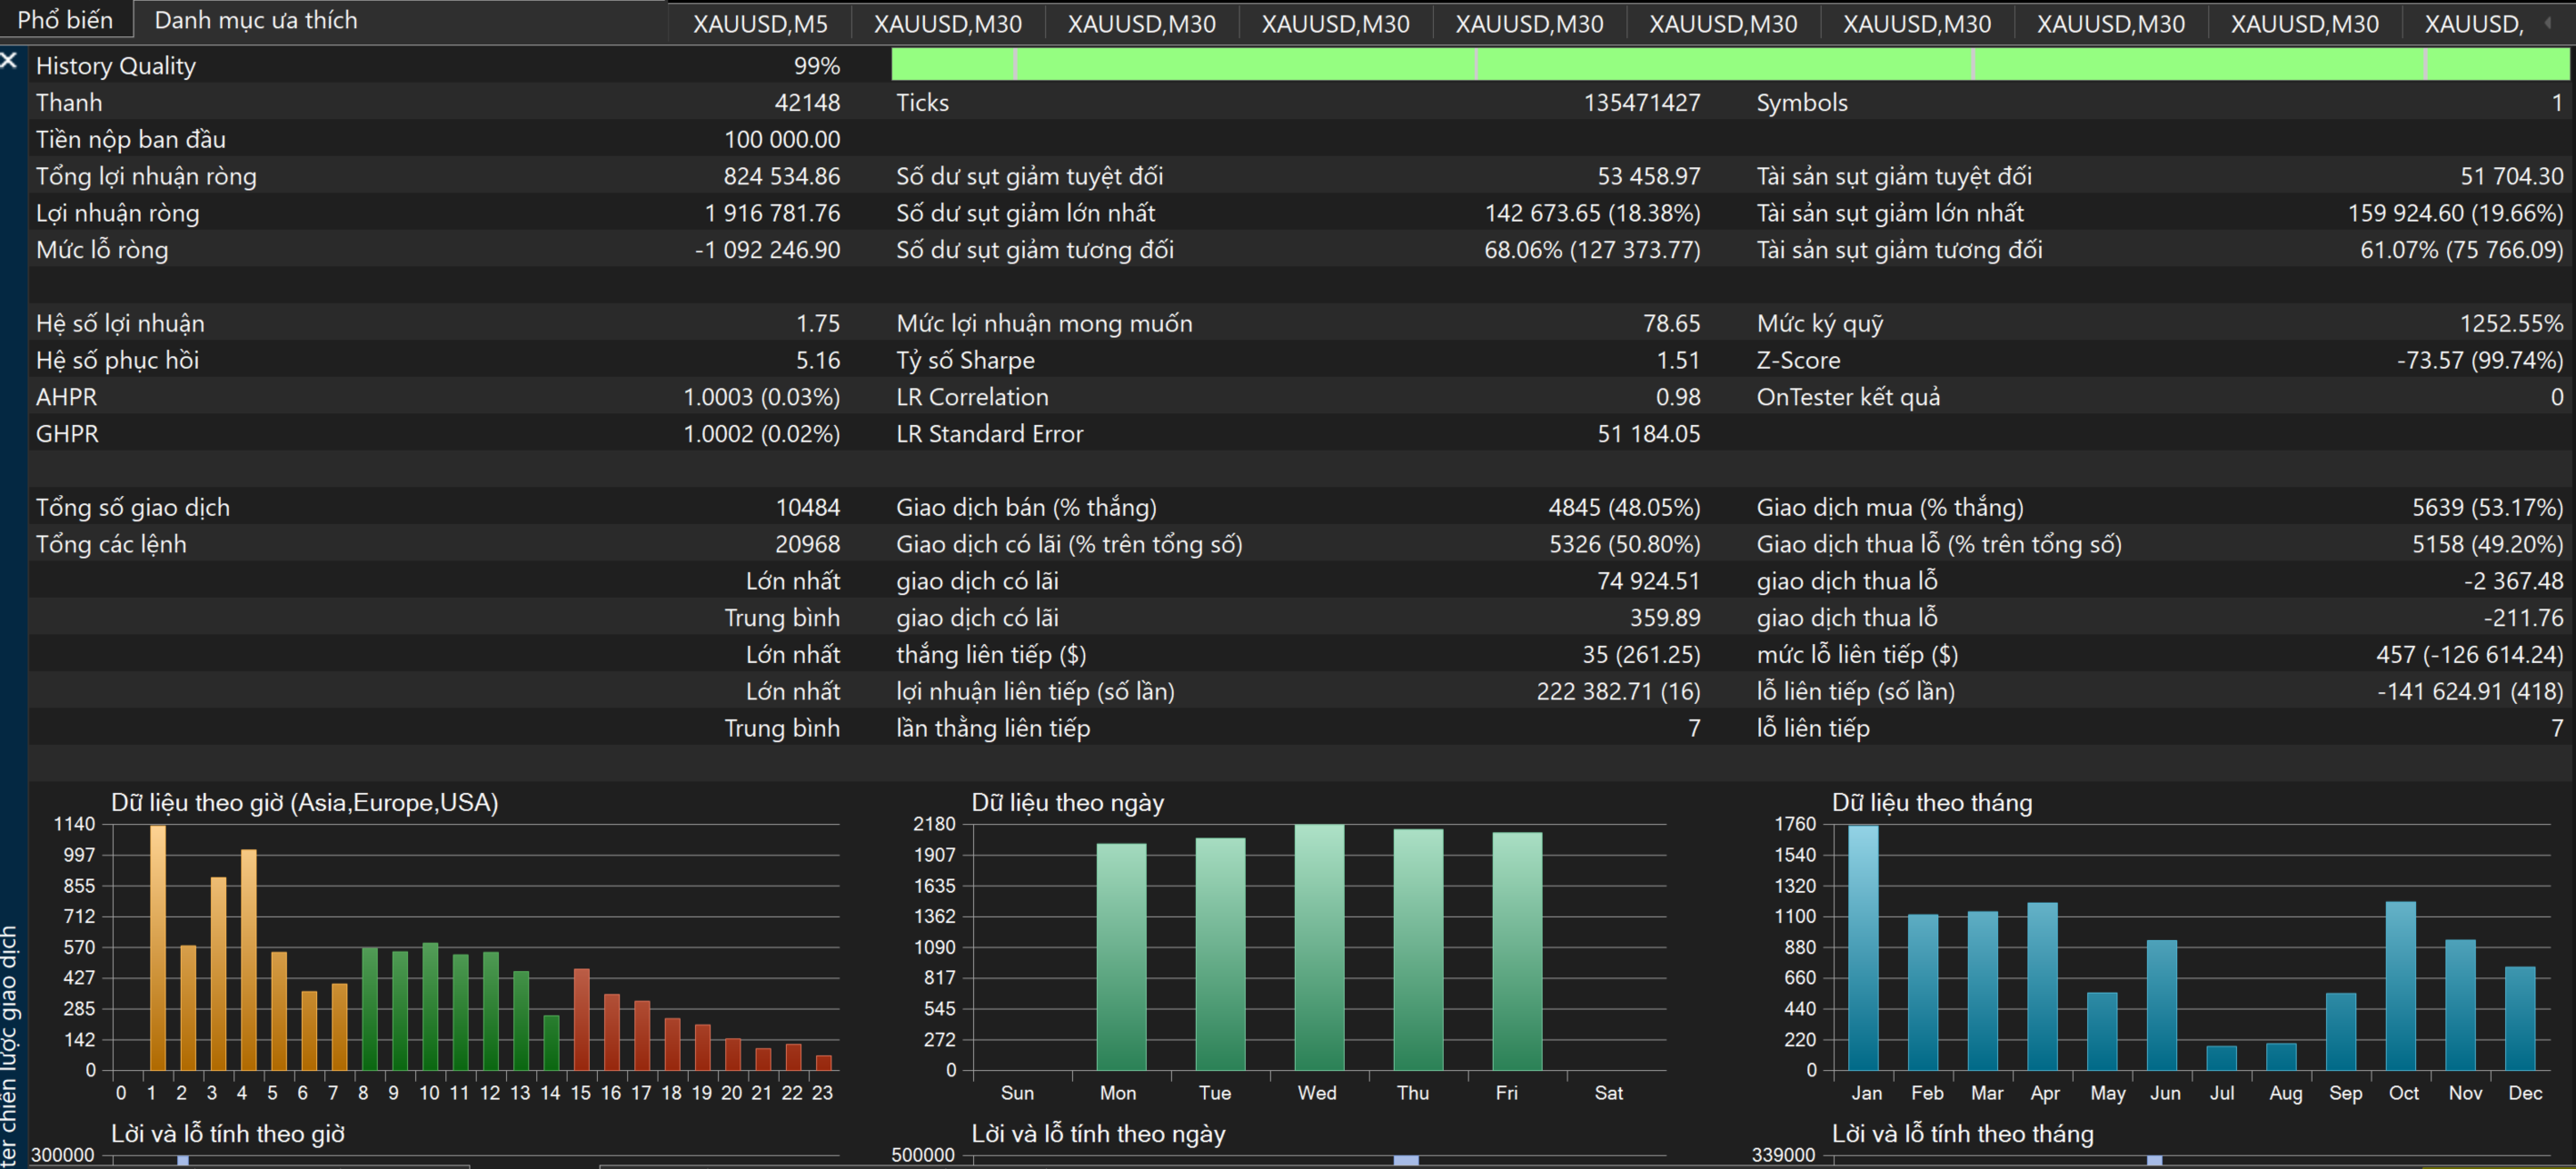Click the Wed bar in daily chart
This screenshot has width=2576, height=1169.
pyautogui.click(x=1319, y=947)
